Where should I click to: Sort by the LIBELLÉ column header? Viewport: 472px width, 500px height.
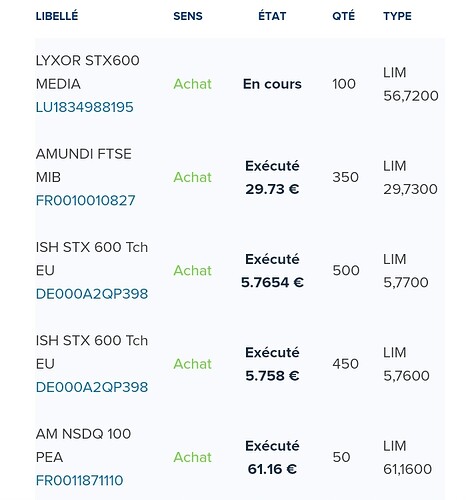click(x=57, y=16)
